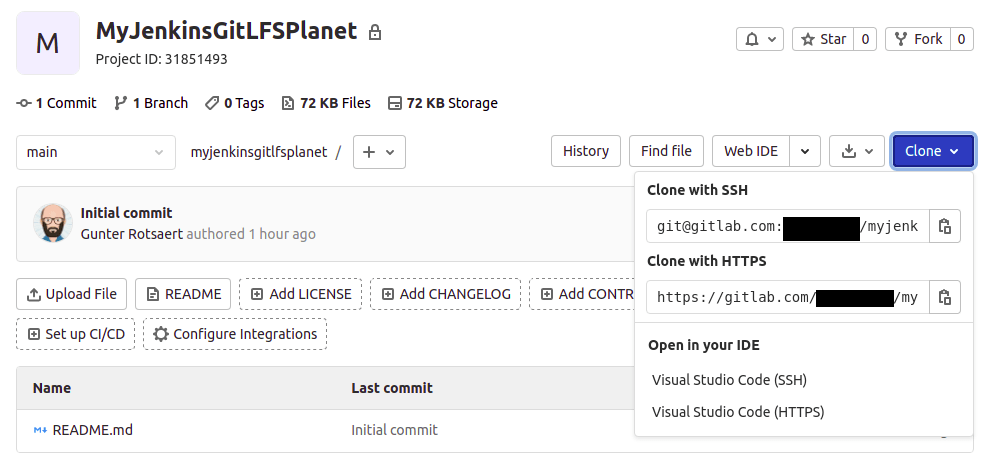Open the 1 Commit link
This screenshot has height=464, width=990.
(x=57, y=103)
